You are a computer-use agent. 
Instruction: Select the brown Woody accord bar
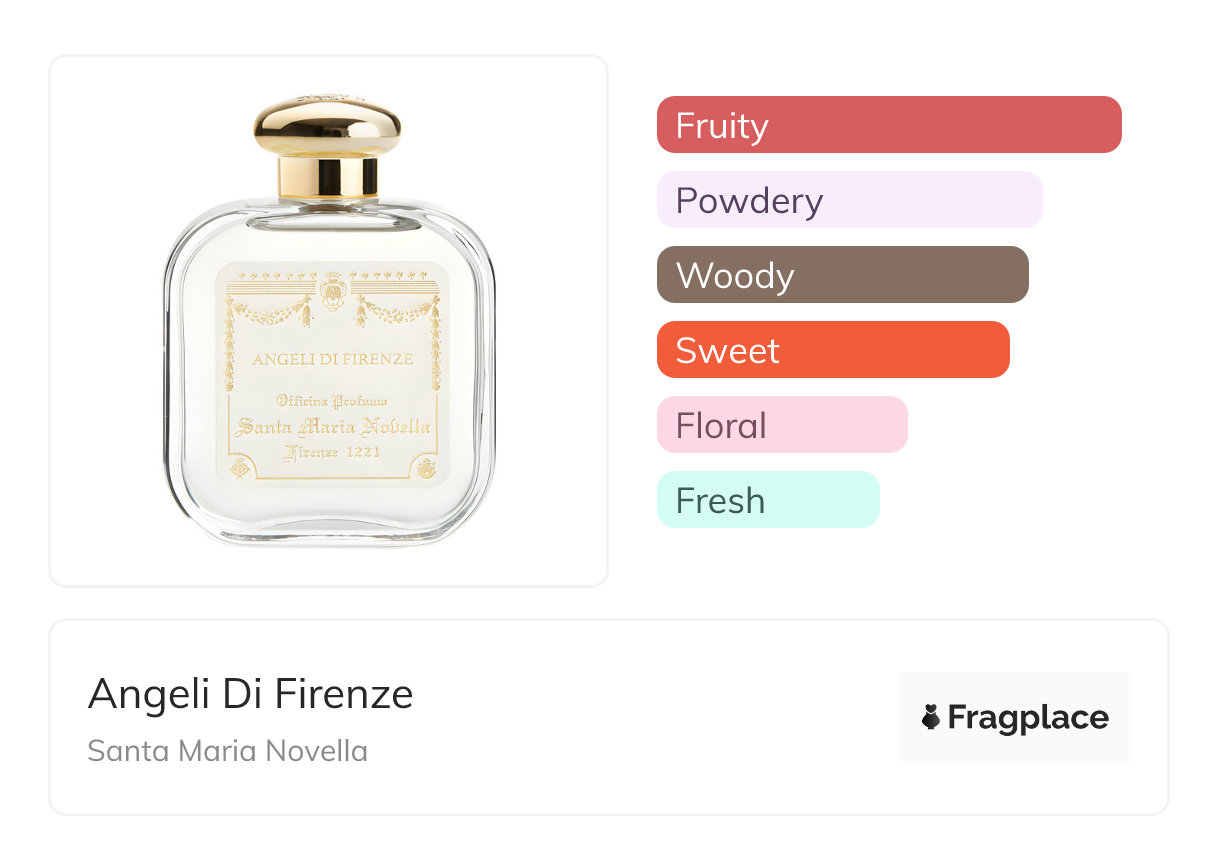843,275
